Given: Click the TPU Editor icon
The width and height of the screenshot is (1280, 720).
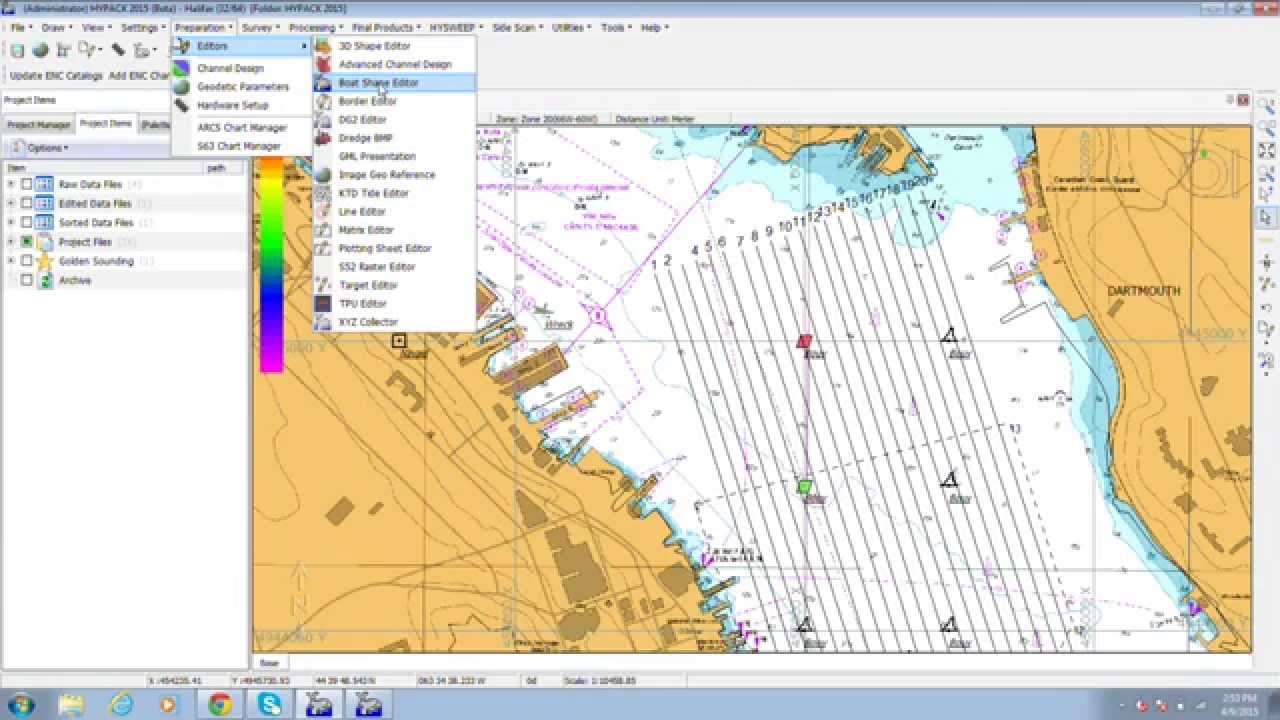Looking at the screenshot, I should [x=323, y=303].
